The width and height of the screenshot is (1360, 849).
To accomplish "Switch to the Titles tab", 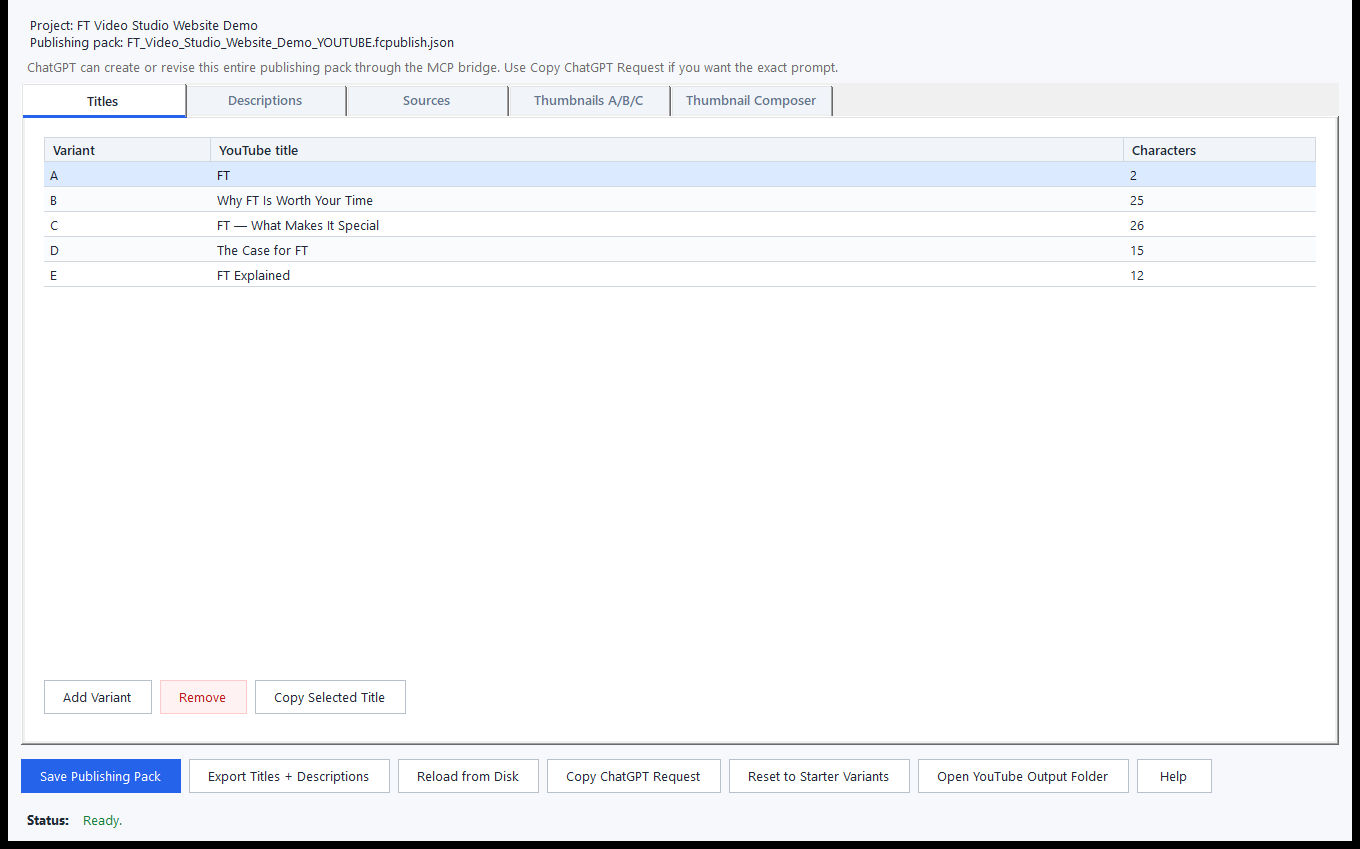I will click(x=104, y=101).
